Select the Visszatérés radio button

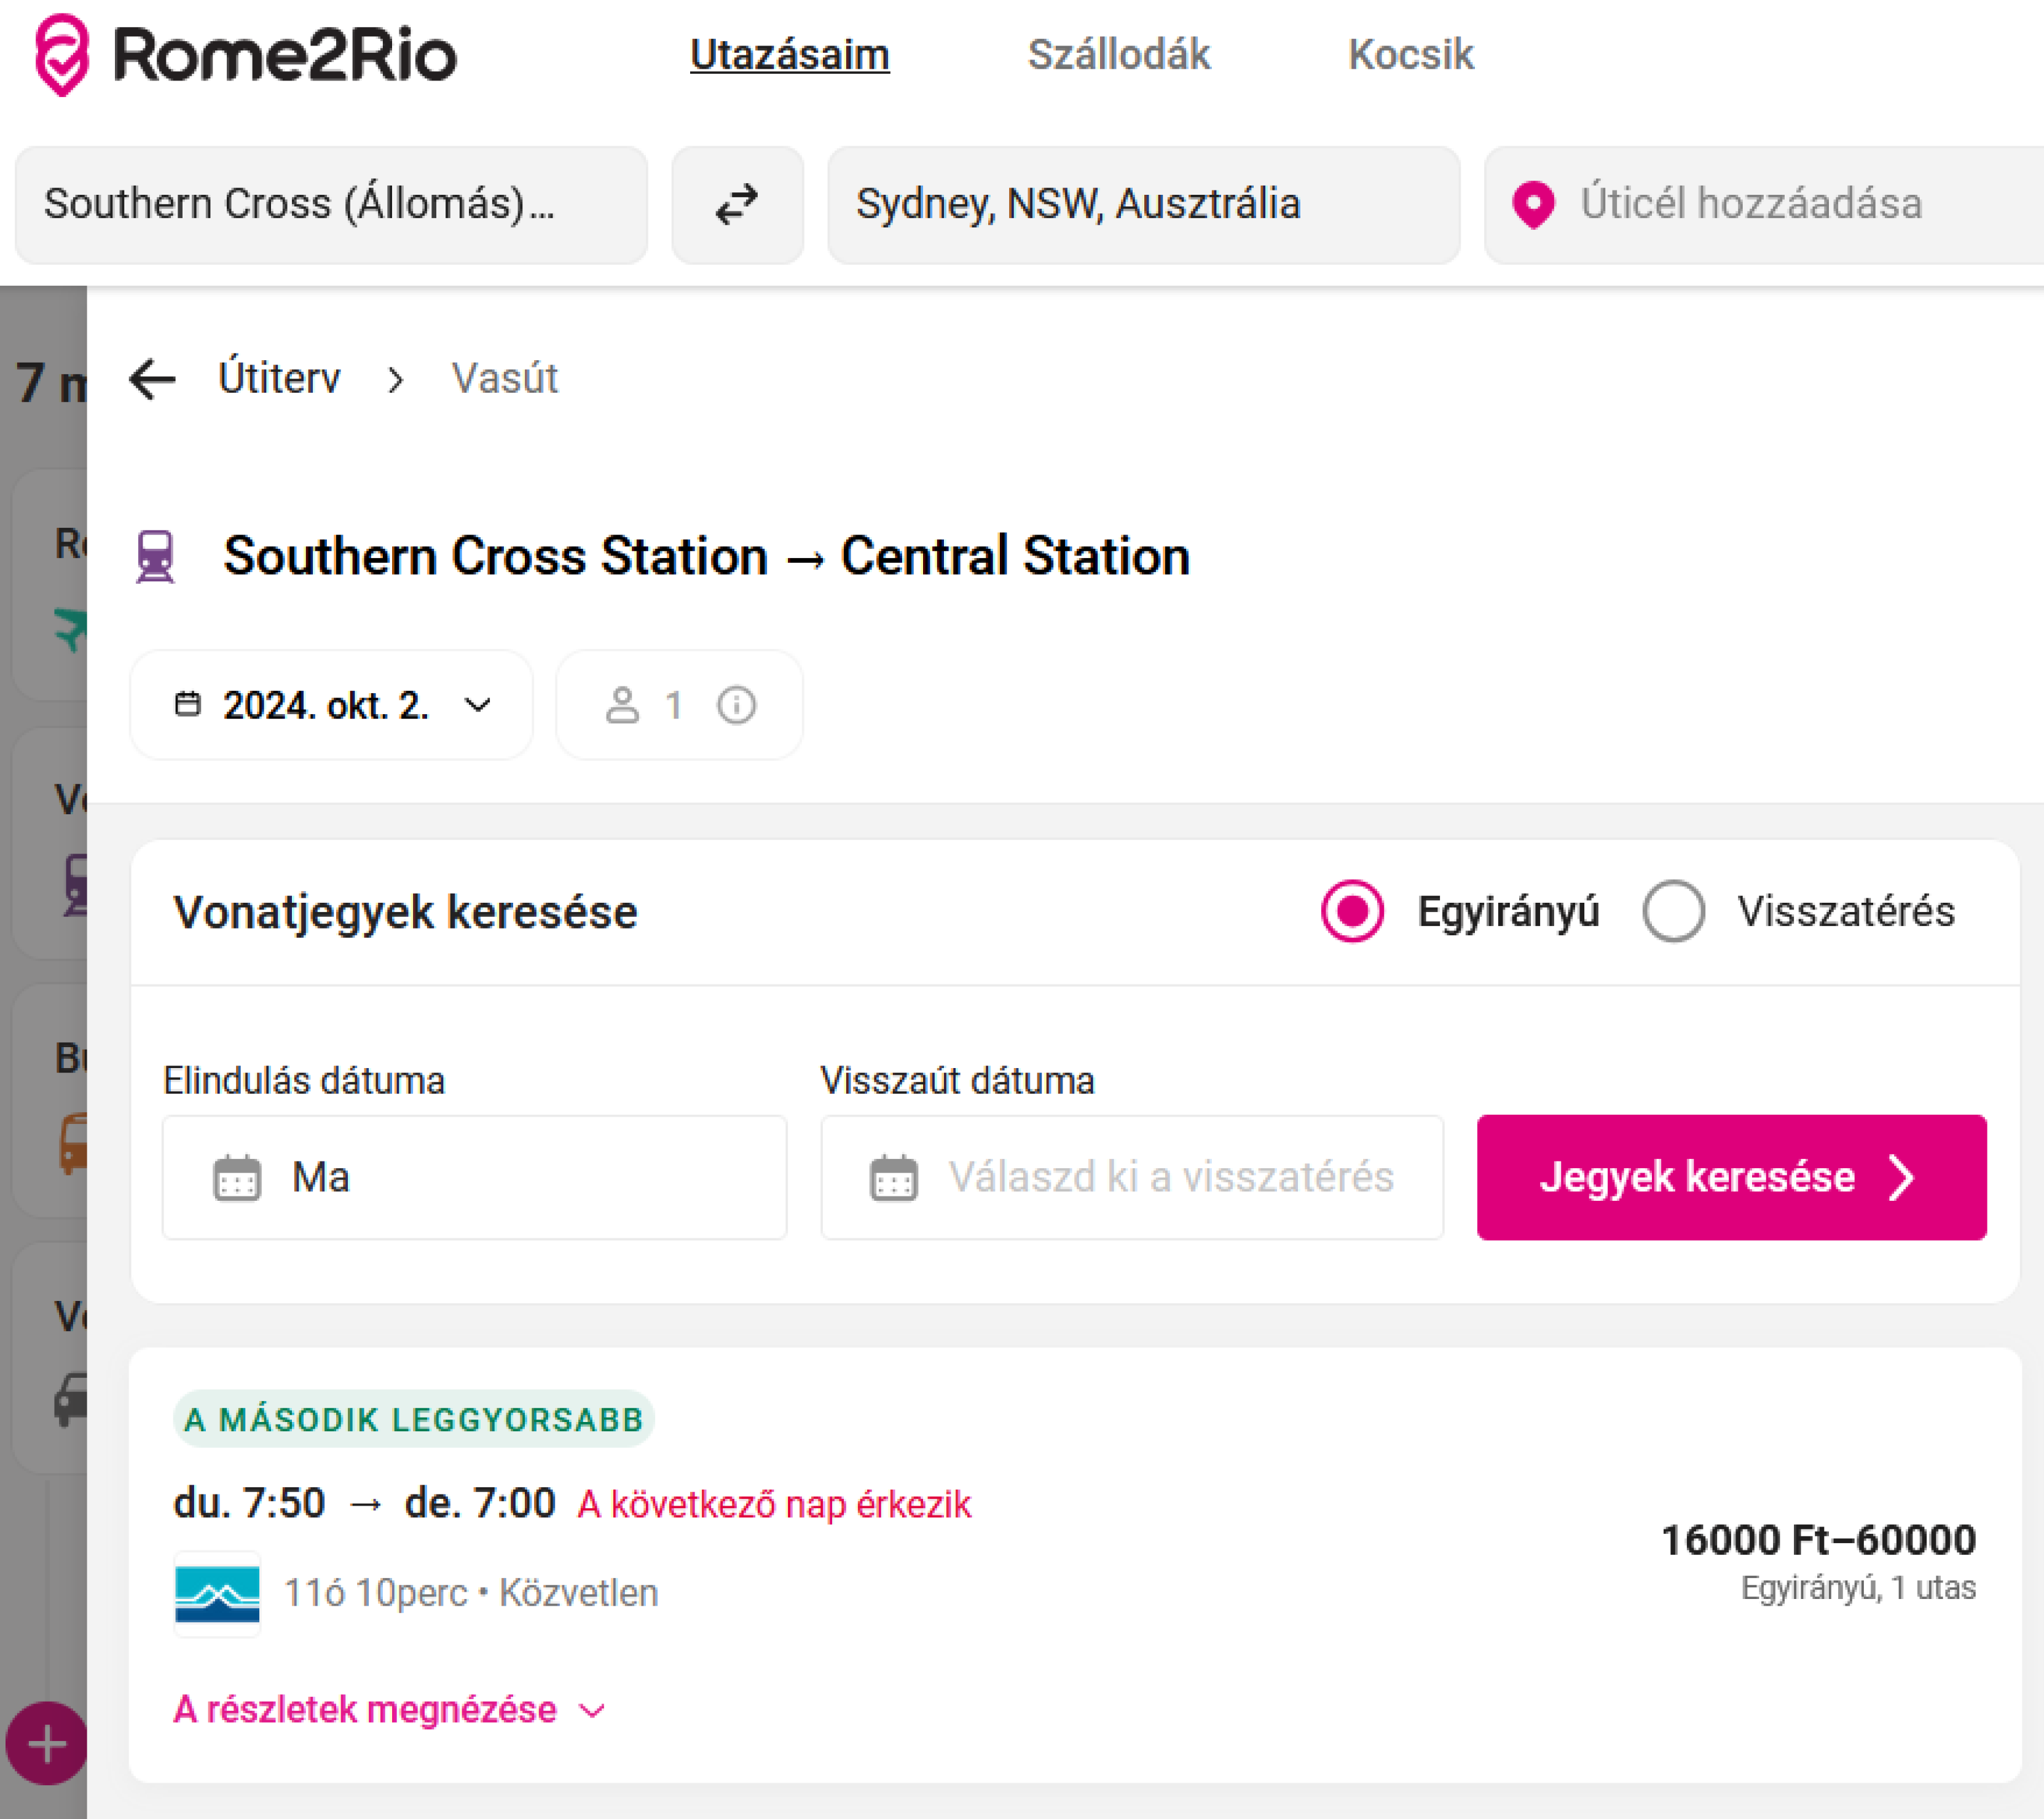coord(1673,911)
